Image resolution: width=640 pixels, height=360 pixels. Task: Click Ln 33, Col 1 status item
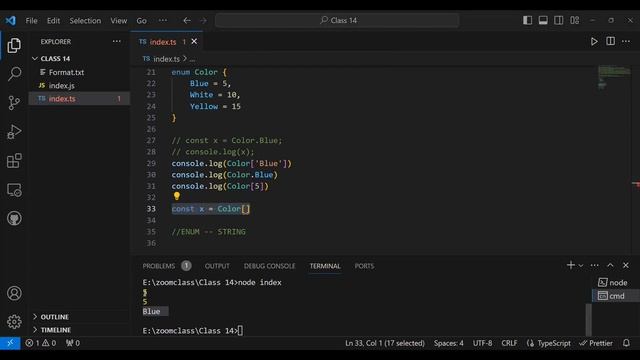(x=384, y=343)
